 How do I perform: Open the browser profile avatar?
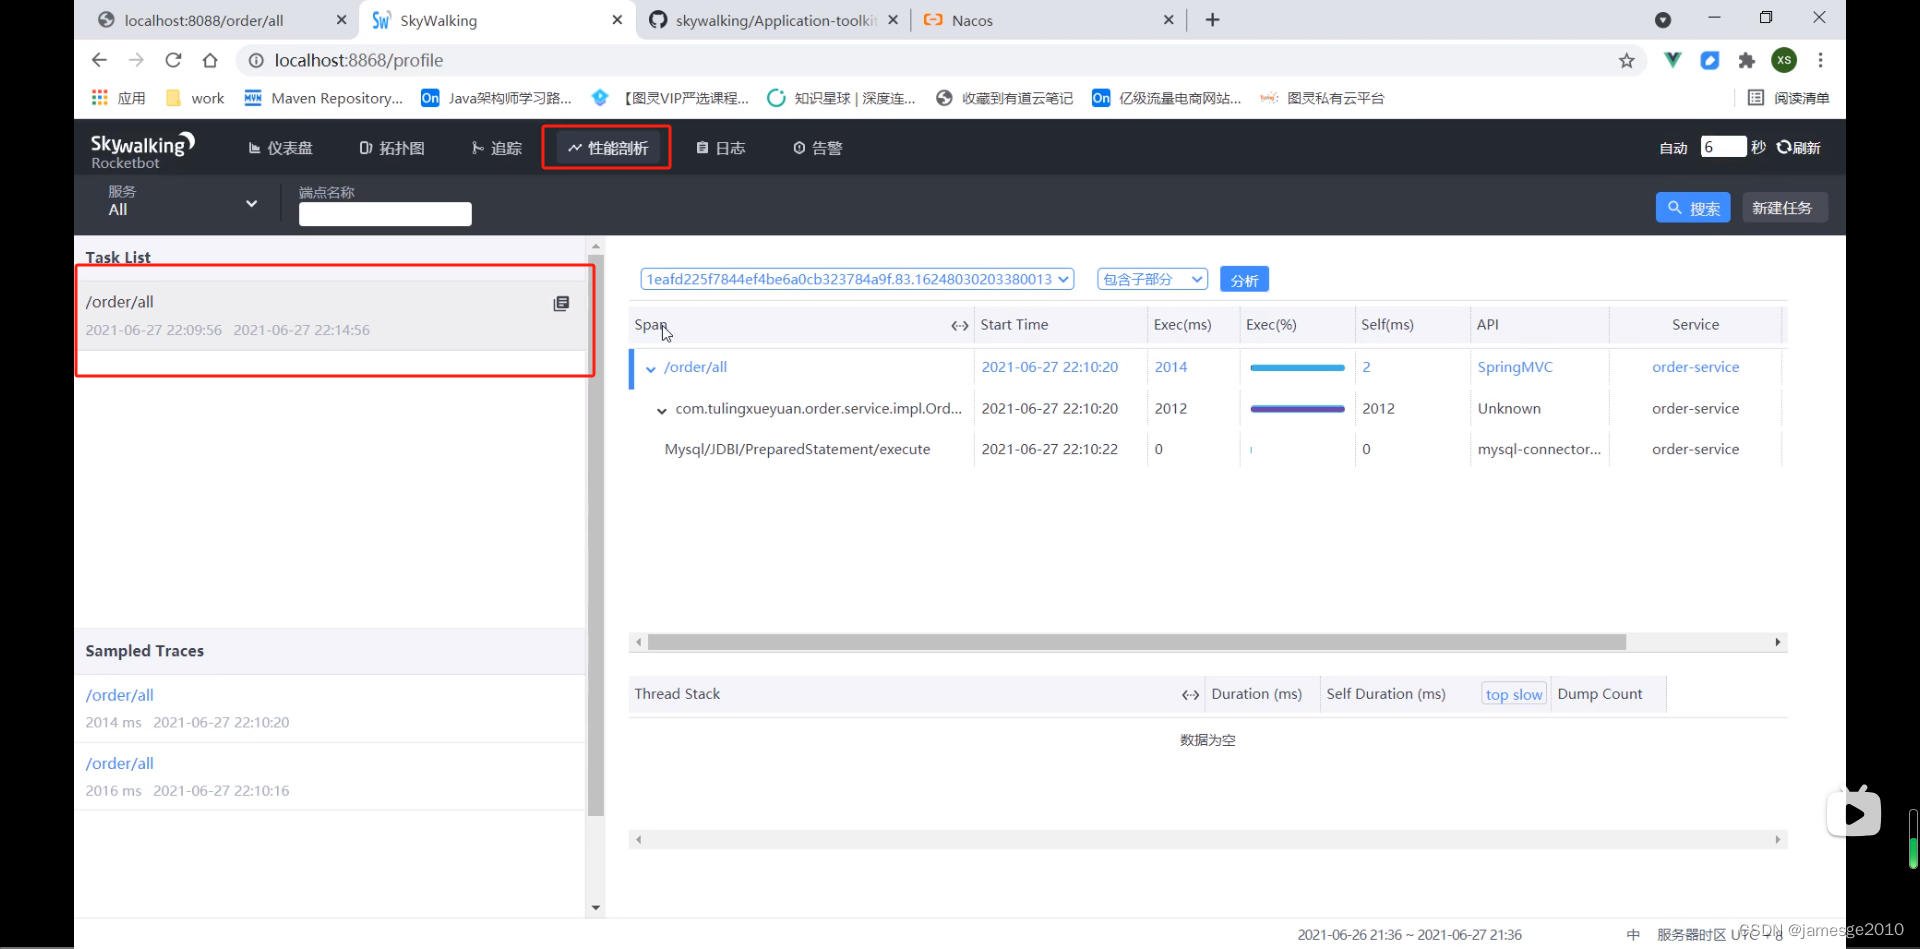coord(1784,60)
